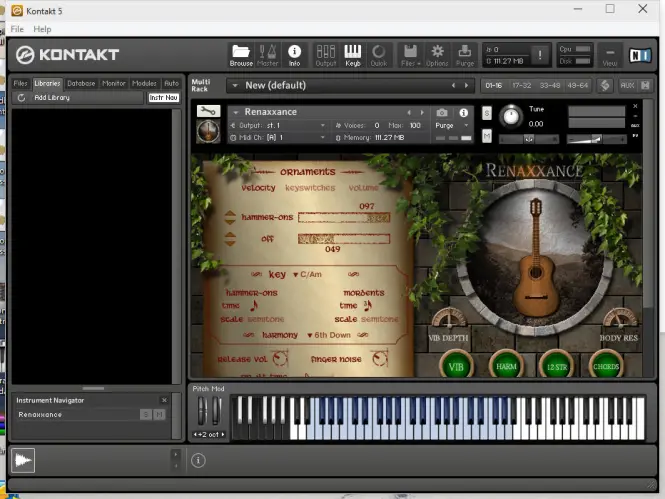Viewport: 665px width, 499px height.
Task: Step the hammer-ons ornament selector arrows
Action: click(230, 217)
